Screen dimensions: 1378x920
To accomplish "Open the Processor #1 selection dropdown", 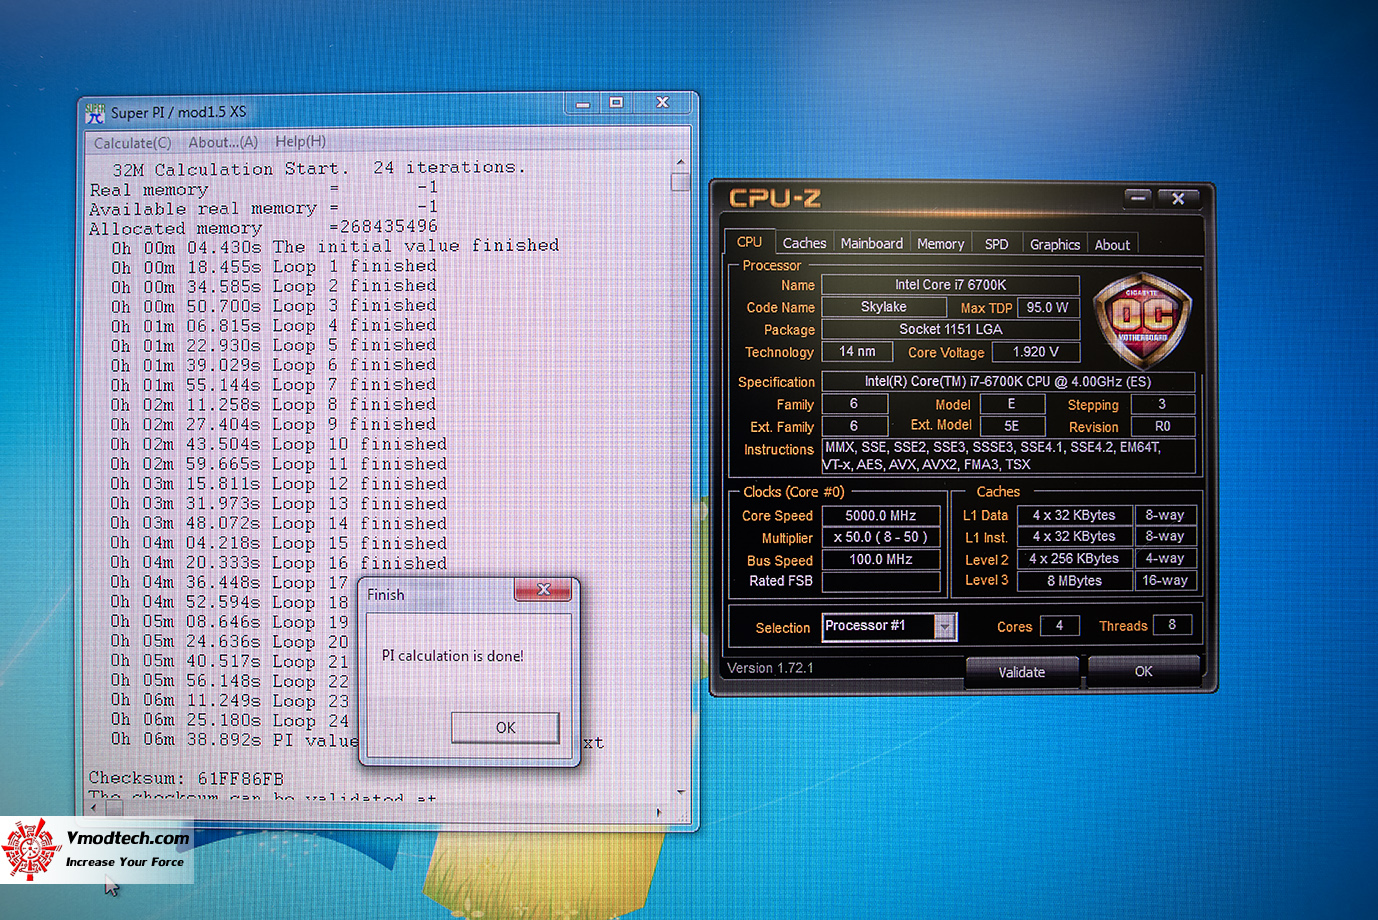I will pyautogui.click(x=944, y=626).
